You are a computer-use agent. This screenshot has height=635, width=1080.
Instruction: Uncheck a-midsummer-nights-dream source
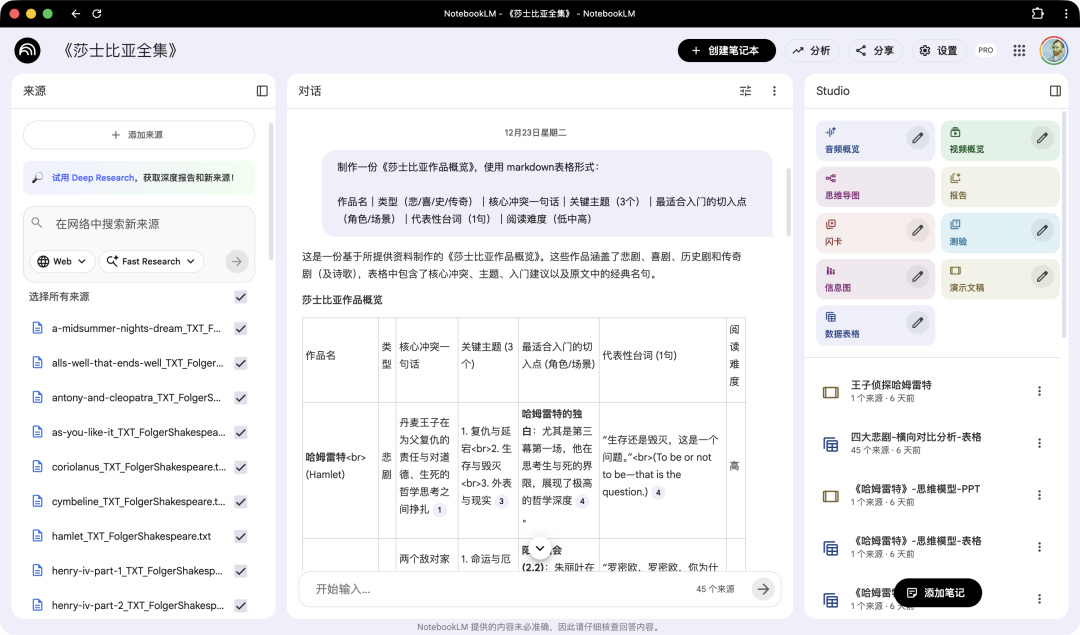tap(240, 329)
